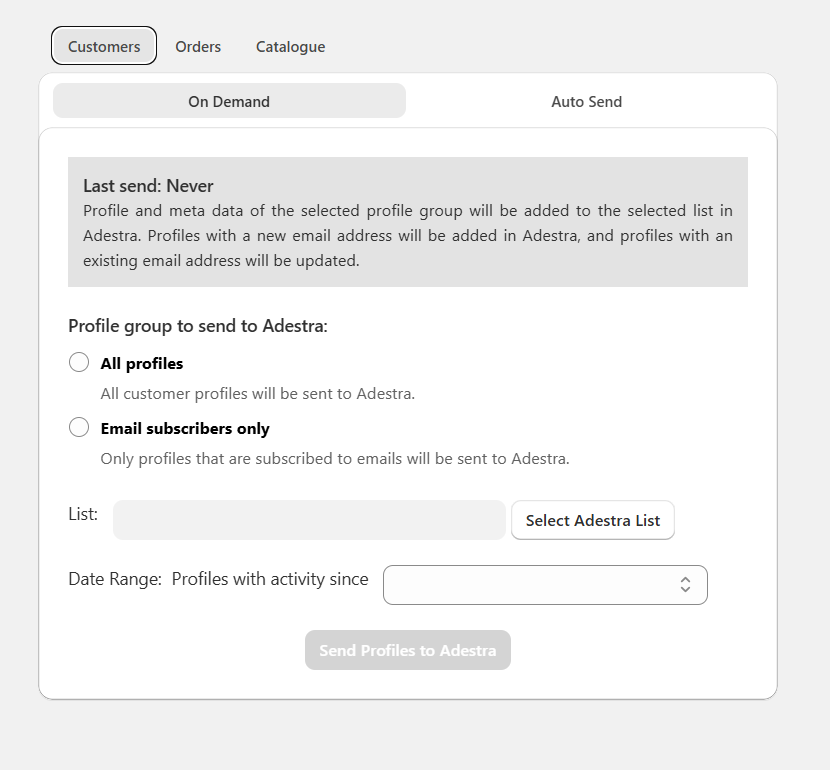Click the Last send: Never info box

[407, 222]
